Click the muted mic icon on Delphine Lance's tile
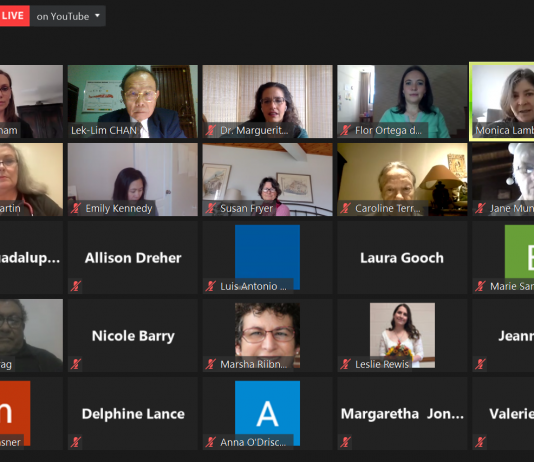 tap(76, 442)
